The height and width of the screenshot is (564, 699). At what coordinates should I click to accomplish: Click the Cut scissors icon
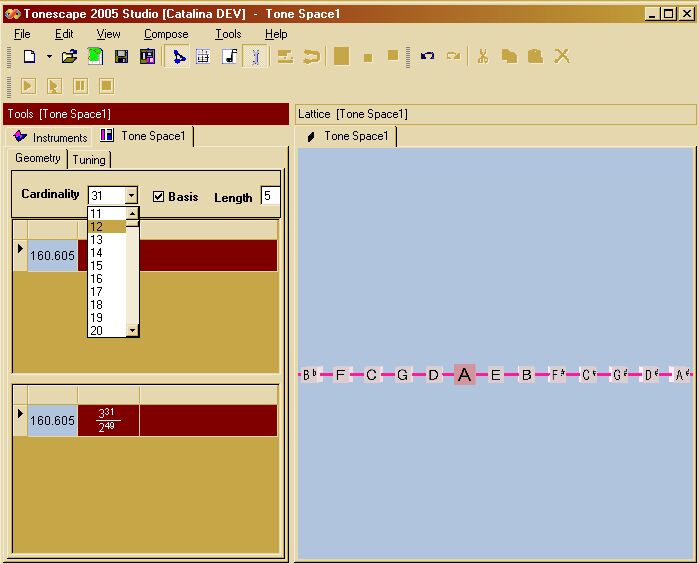483,56
